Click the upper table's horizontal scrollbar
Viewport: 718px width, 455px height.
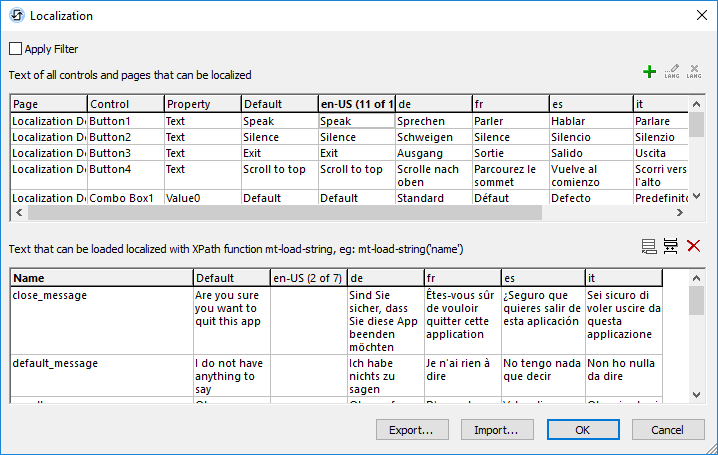(x=285, y=213)
